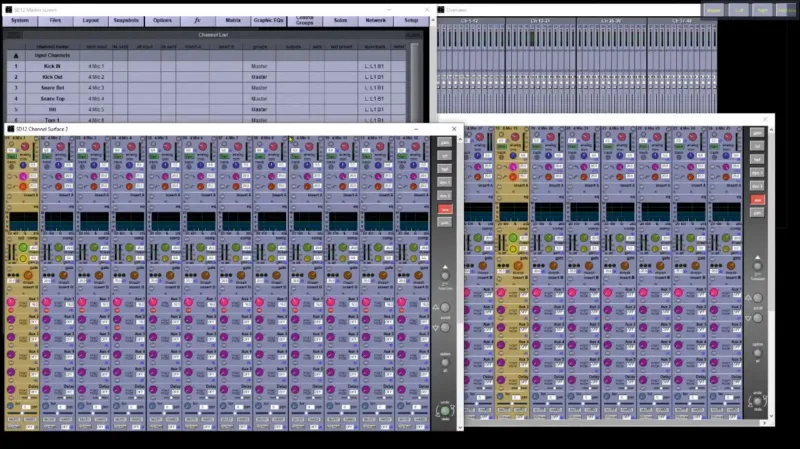The image size is (800, 449).
Task: Adjust channel 1 red gain knob in Channel Surface 2
Action: [25, 147]
